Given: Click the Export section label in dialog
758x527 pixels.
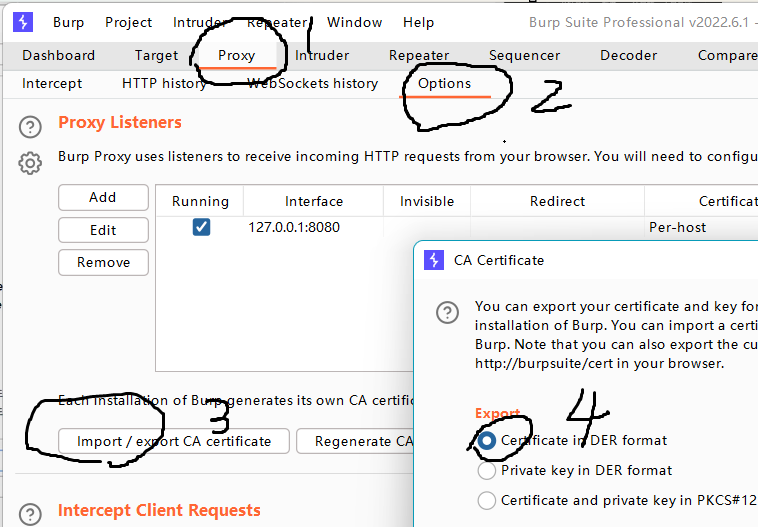Looking at the screenshot, I should coord(497,413).
